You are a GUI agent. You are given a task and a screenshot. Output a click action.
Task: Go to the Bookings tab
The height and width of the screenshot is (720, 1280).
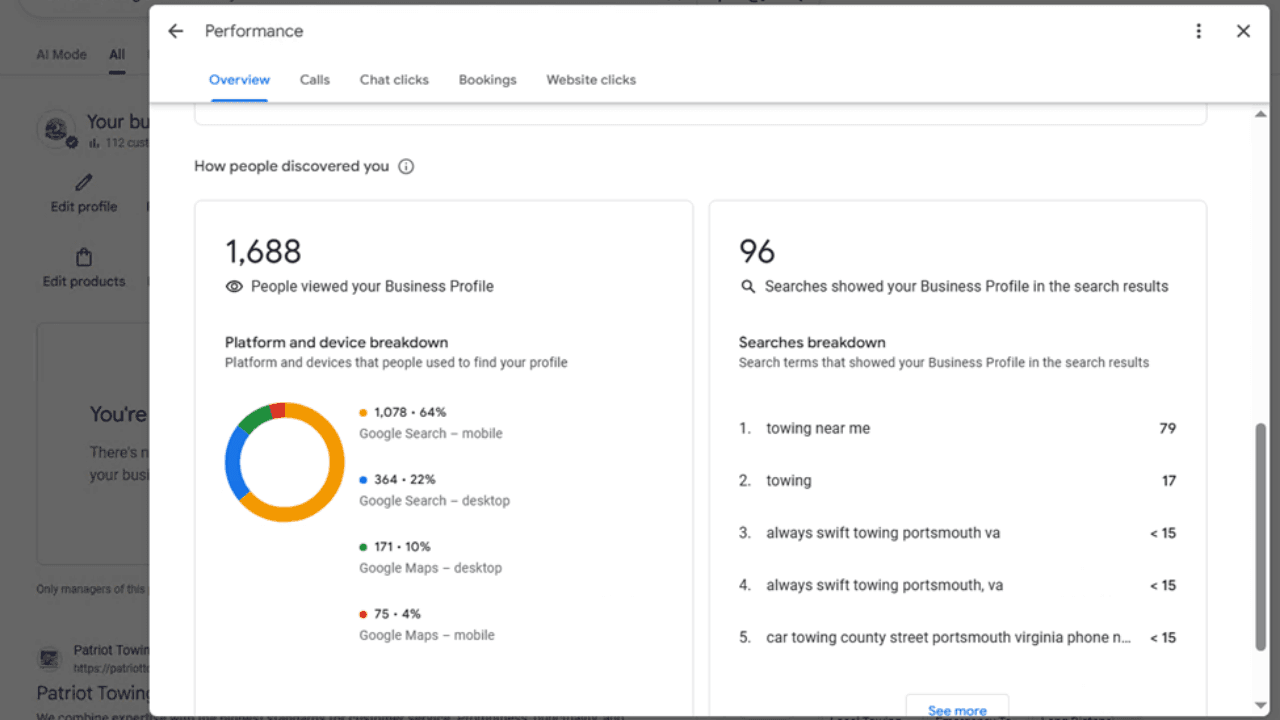pyautogui.click(x=487, y=80)
